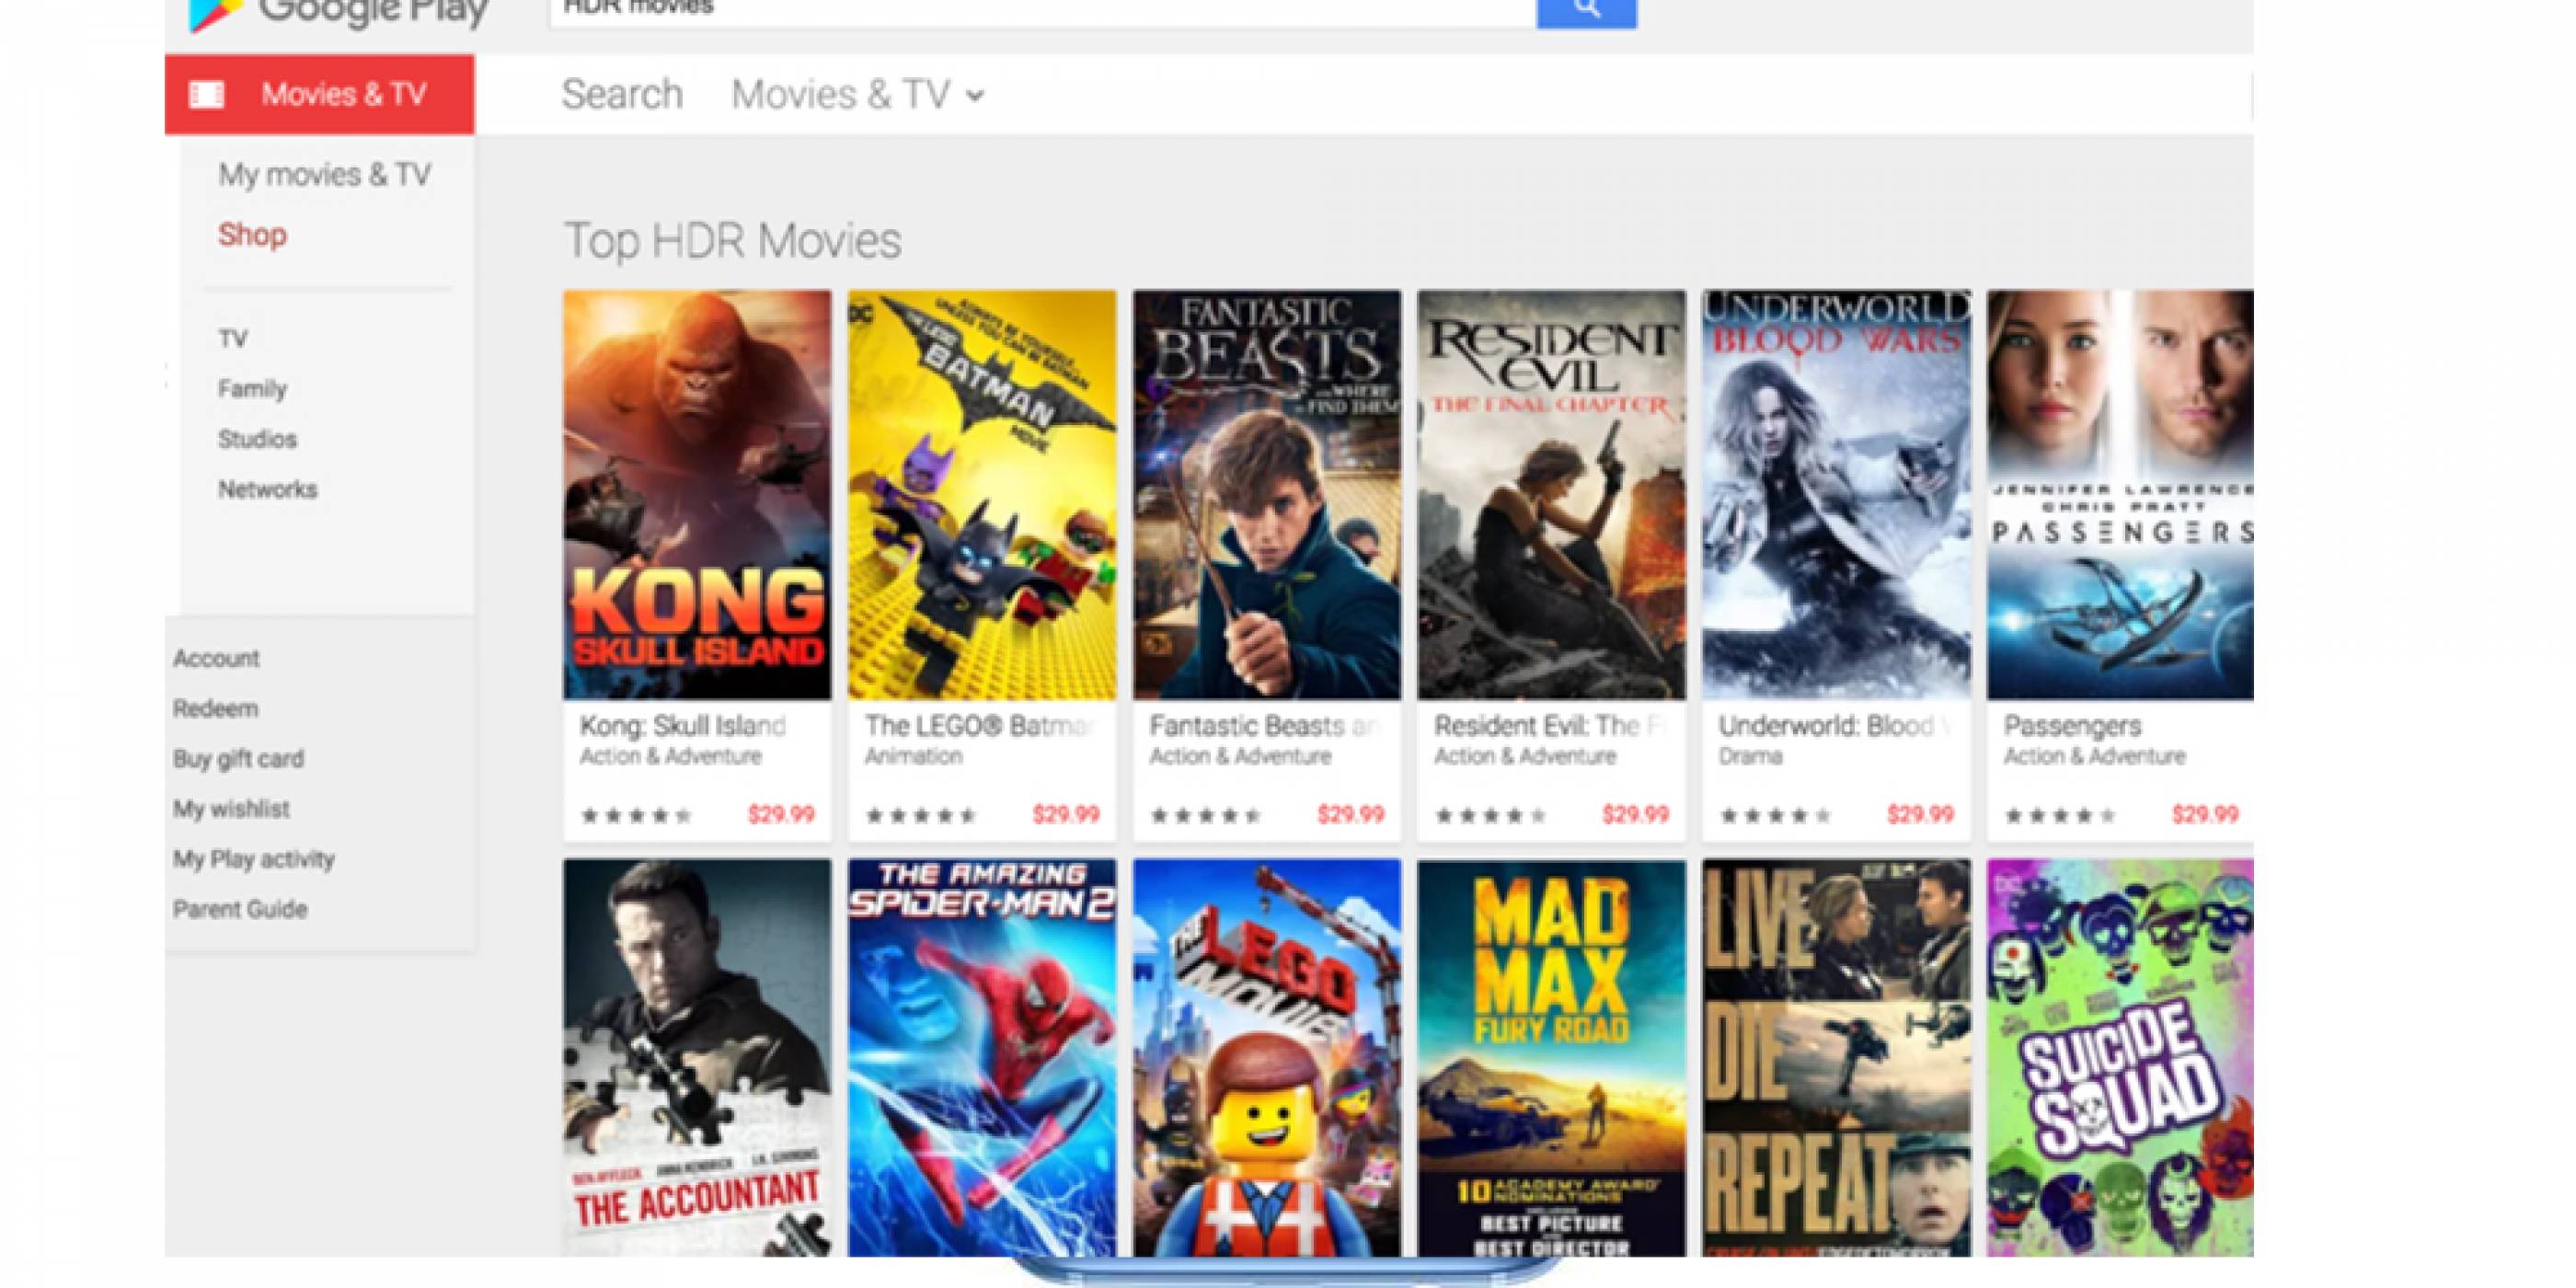Viewport: 2576px width, 1288px height.
Task: Click Action & Adventure under Kong: Skull Island
Action: point(671,756)
